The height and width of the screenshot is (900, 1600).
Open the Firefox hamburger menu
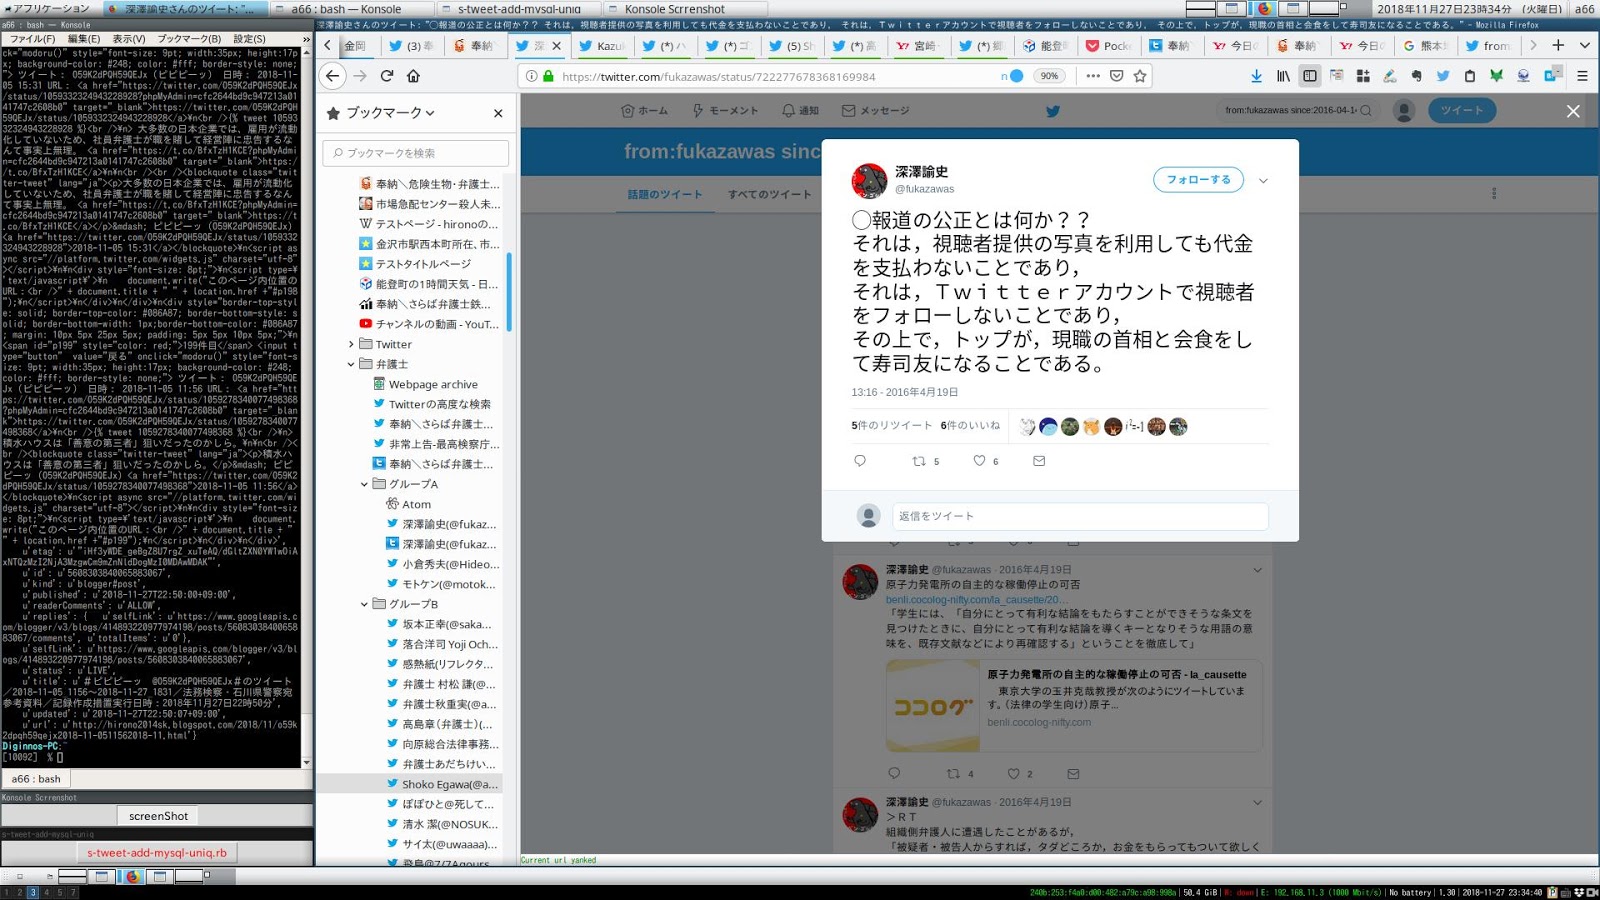(1582, 76)
